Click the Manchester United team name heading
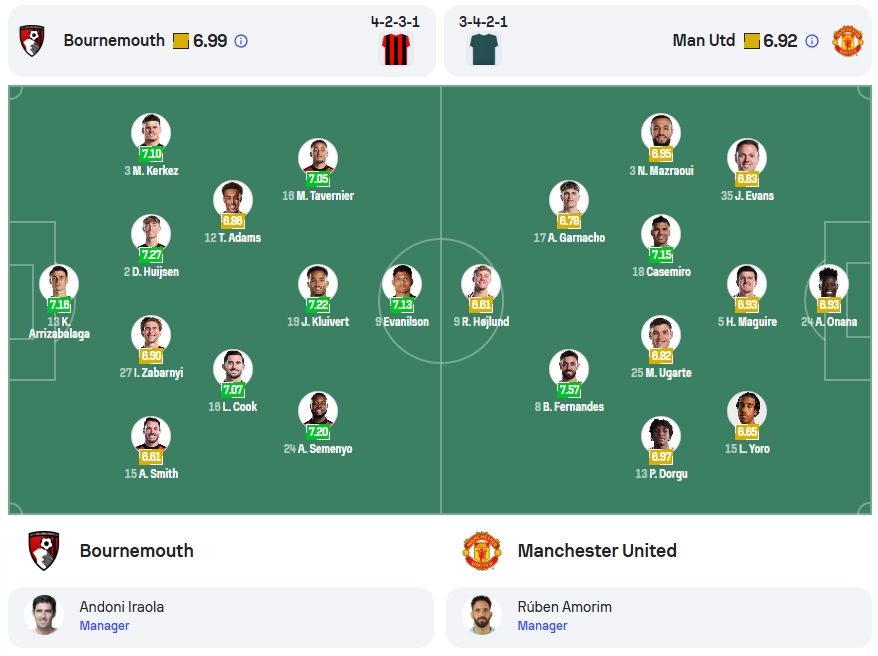Viewport: 878px width, 656px height. tap(597, 551)
